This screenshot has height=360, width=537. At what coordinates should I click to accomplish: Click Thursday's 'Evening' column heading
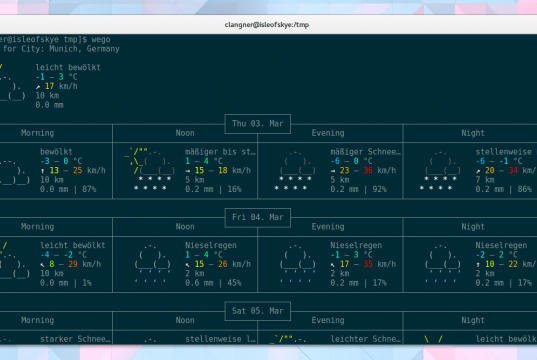pos(328,133)
